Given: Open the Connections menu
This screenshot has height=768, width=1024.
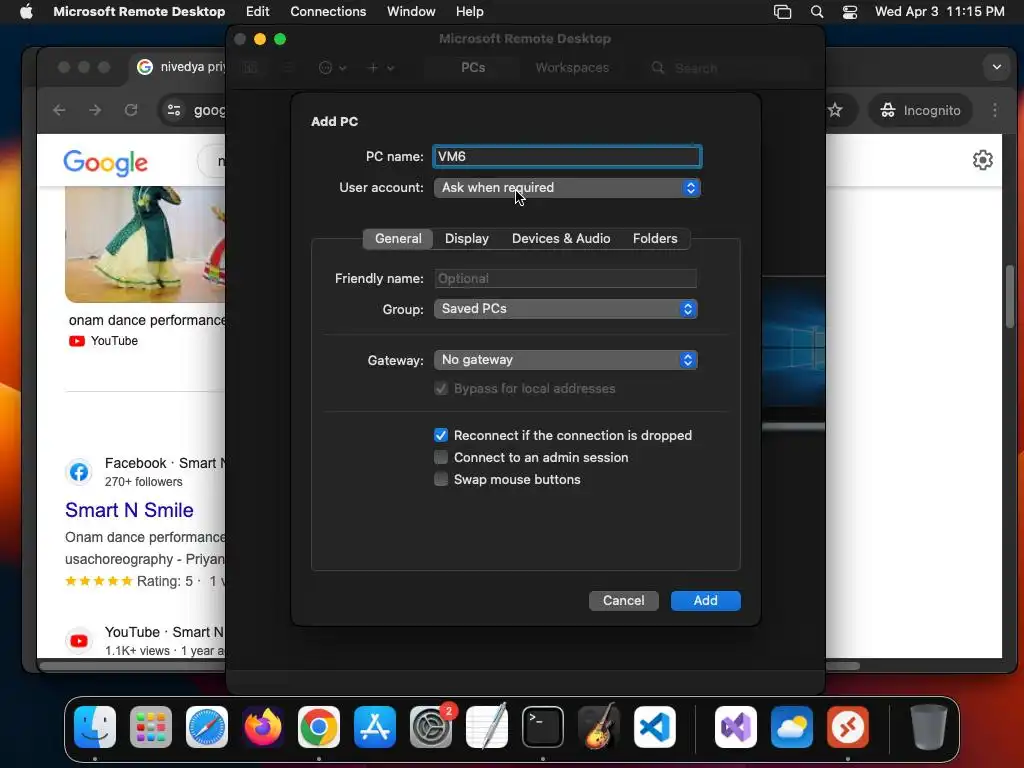Looking at the screenshot, I should [x=328, y=11].
